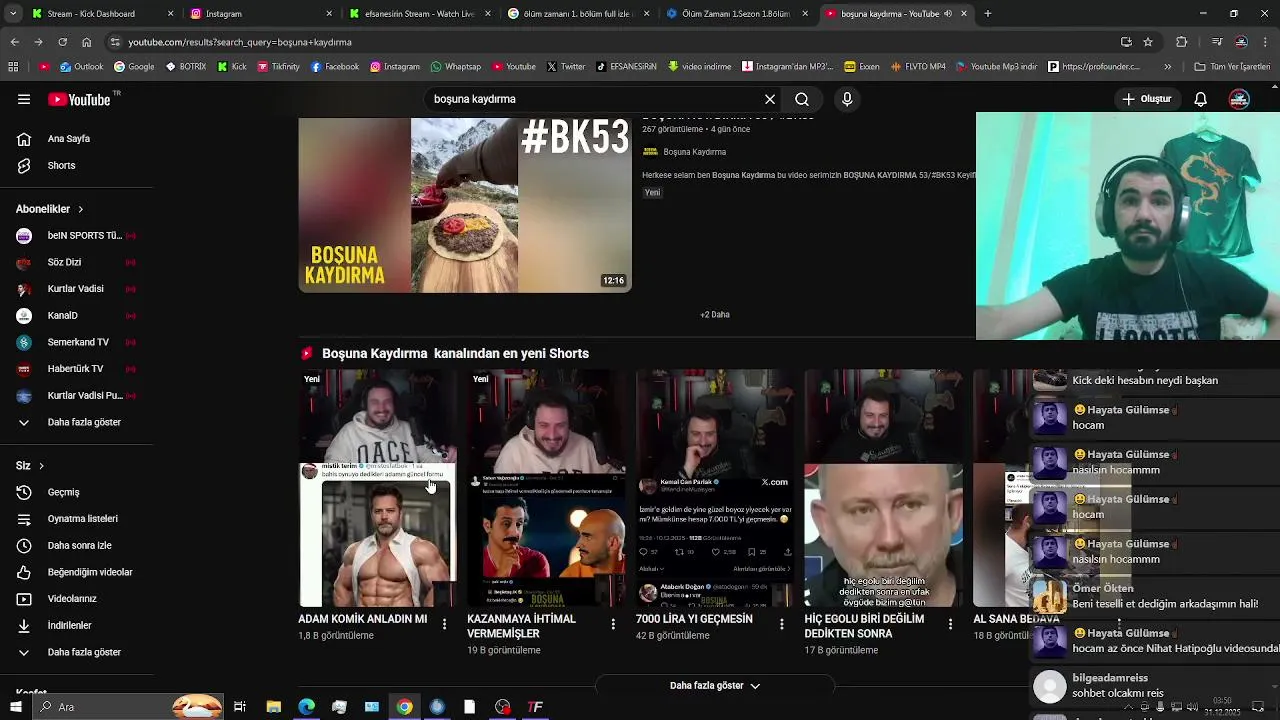This screenshot has height=720, width=1280.
Task: Switch to Stream - Kick Dashboard tab
Action: tap(90, 14)
